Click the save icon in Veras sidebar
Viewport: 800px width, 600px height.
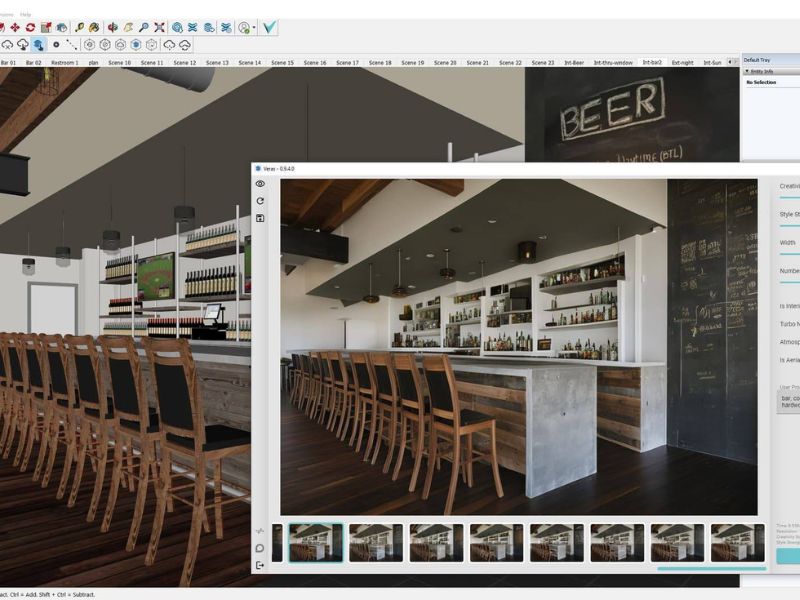point(260,218)
